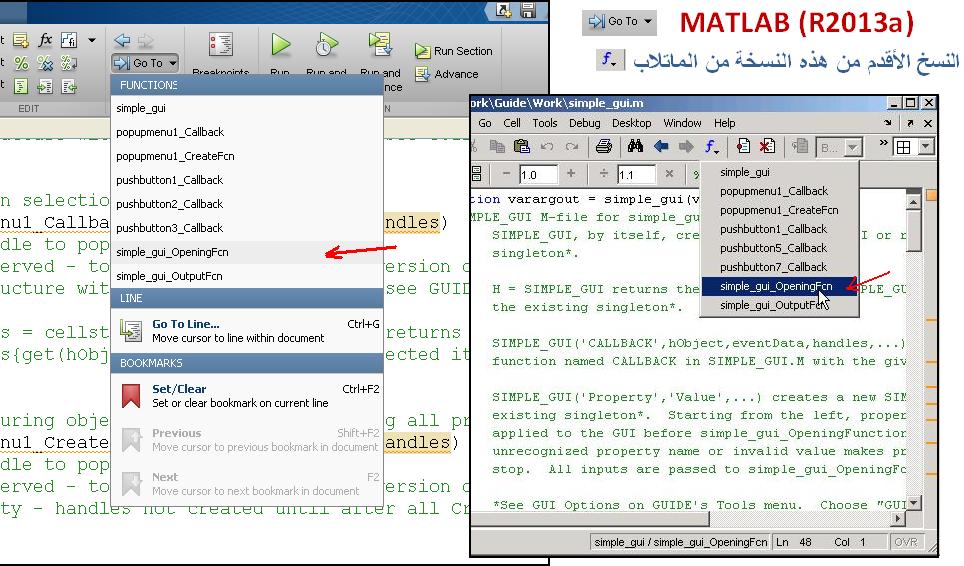Click the blue Back navigation arrow
The image size is (964, 566).
[x=122, y=41]
